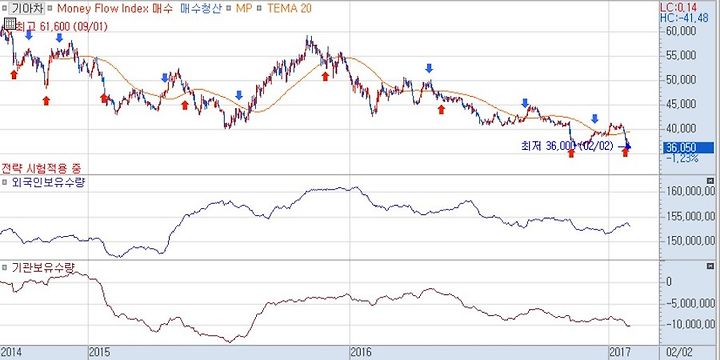Toggle the marker before 외국인보유수량

coord(5,182)
